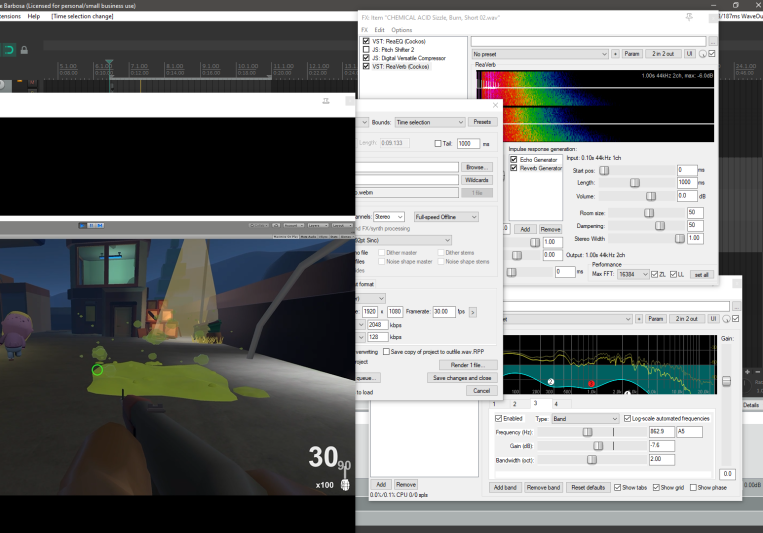Image resolution: width=763 pixels, height=533 pixels.
Task: Toggle the ReaEQ bypass checkbox beside the knob
Action: 736,318
